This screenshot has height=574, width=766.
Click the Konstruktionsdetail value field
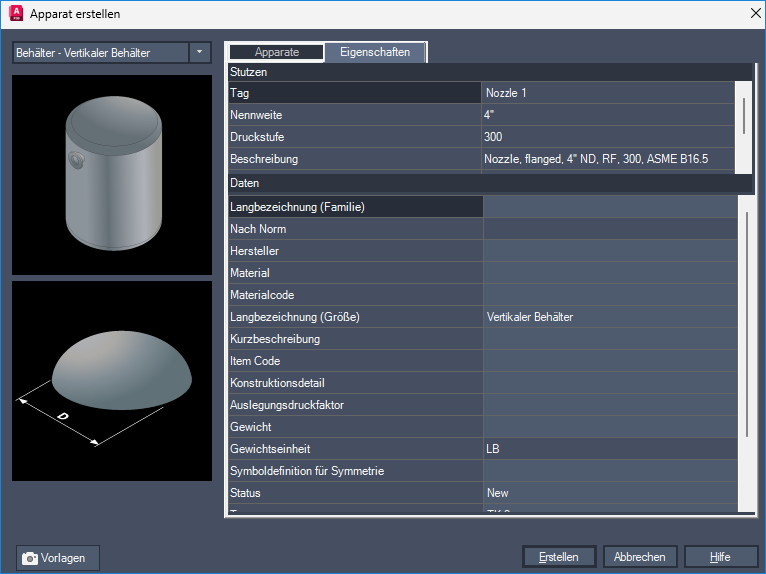610,383
